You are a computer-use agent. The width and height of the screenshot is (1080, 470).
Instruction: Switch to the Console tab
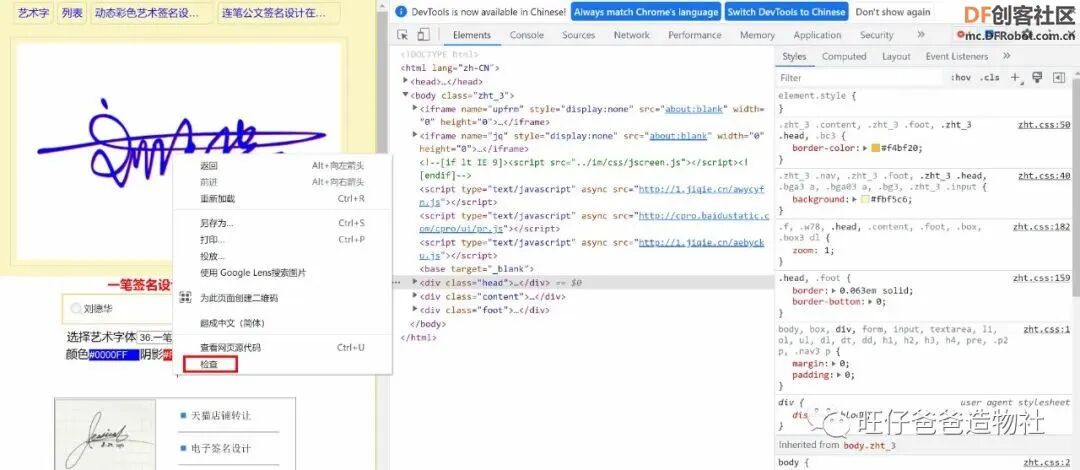[526, 35]
